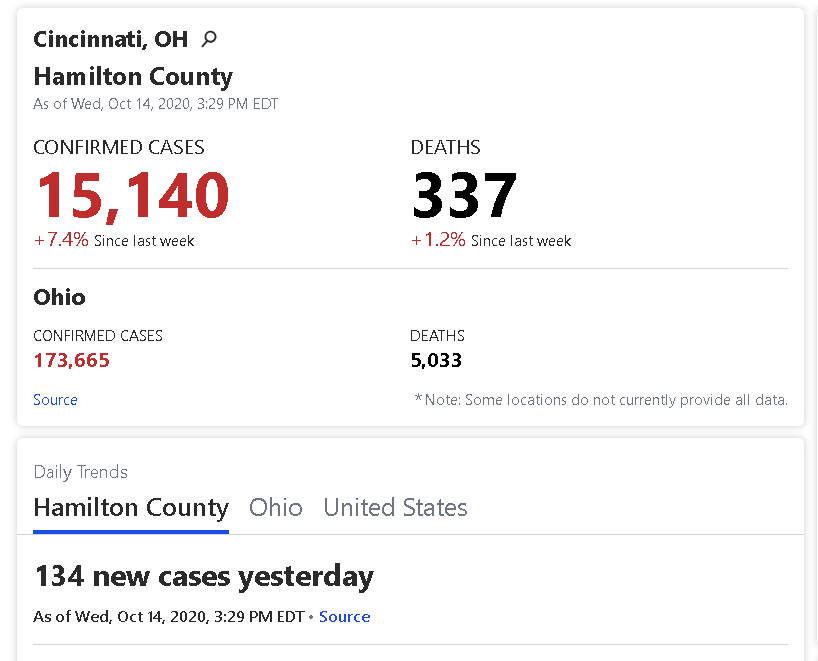This screenshot has width=818, height=661.
Task: Click the 5,033 Ohio deaths figure
Action: point(436,360)
